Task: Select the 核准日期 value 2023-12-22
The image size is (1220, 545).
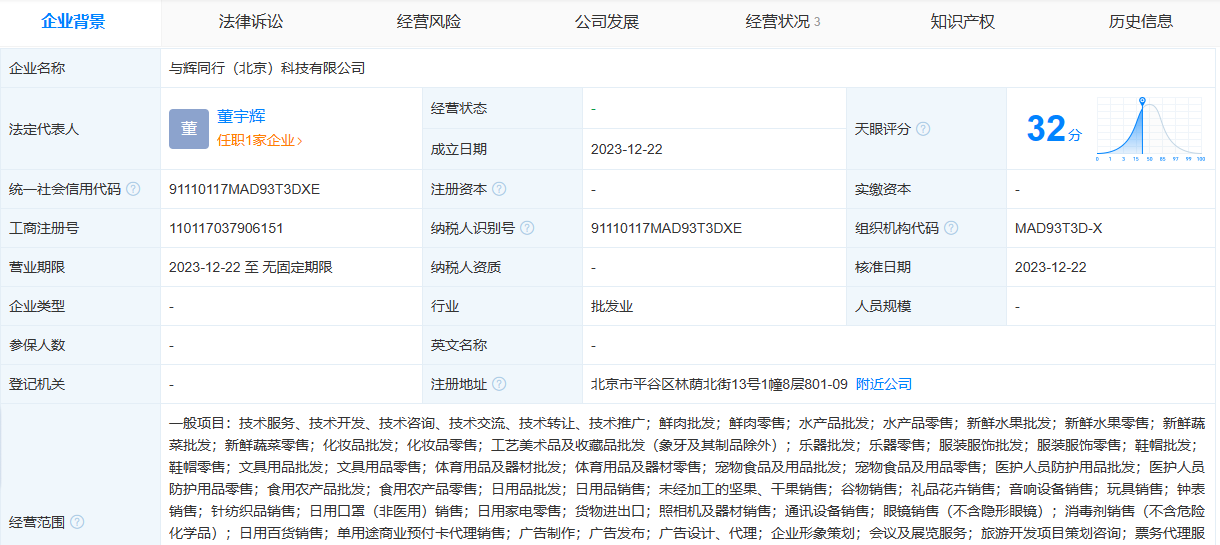Action: click(x=1051, y=267)
